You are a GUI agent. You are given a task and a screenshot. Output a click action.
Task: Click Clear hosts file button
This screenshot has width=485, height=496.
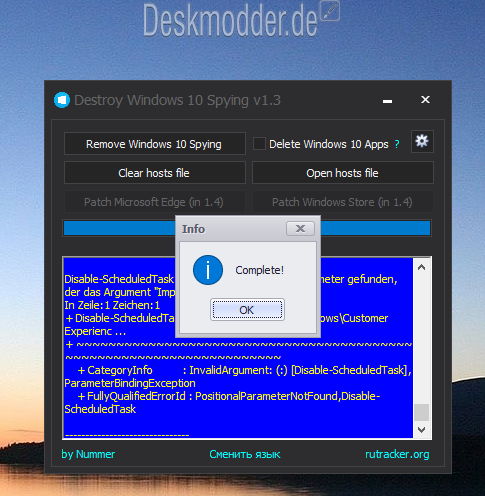[155, 173]
